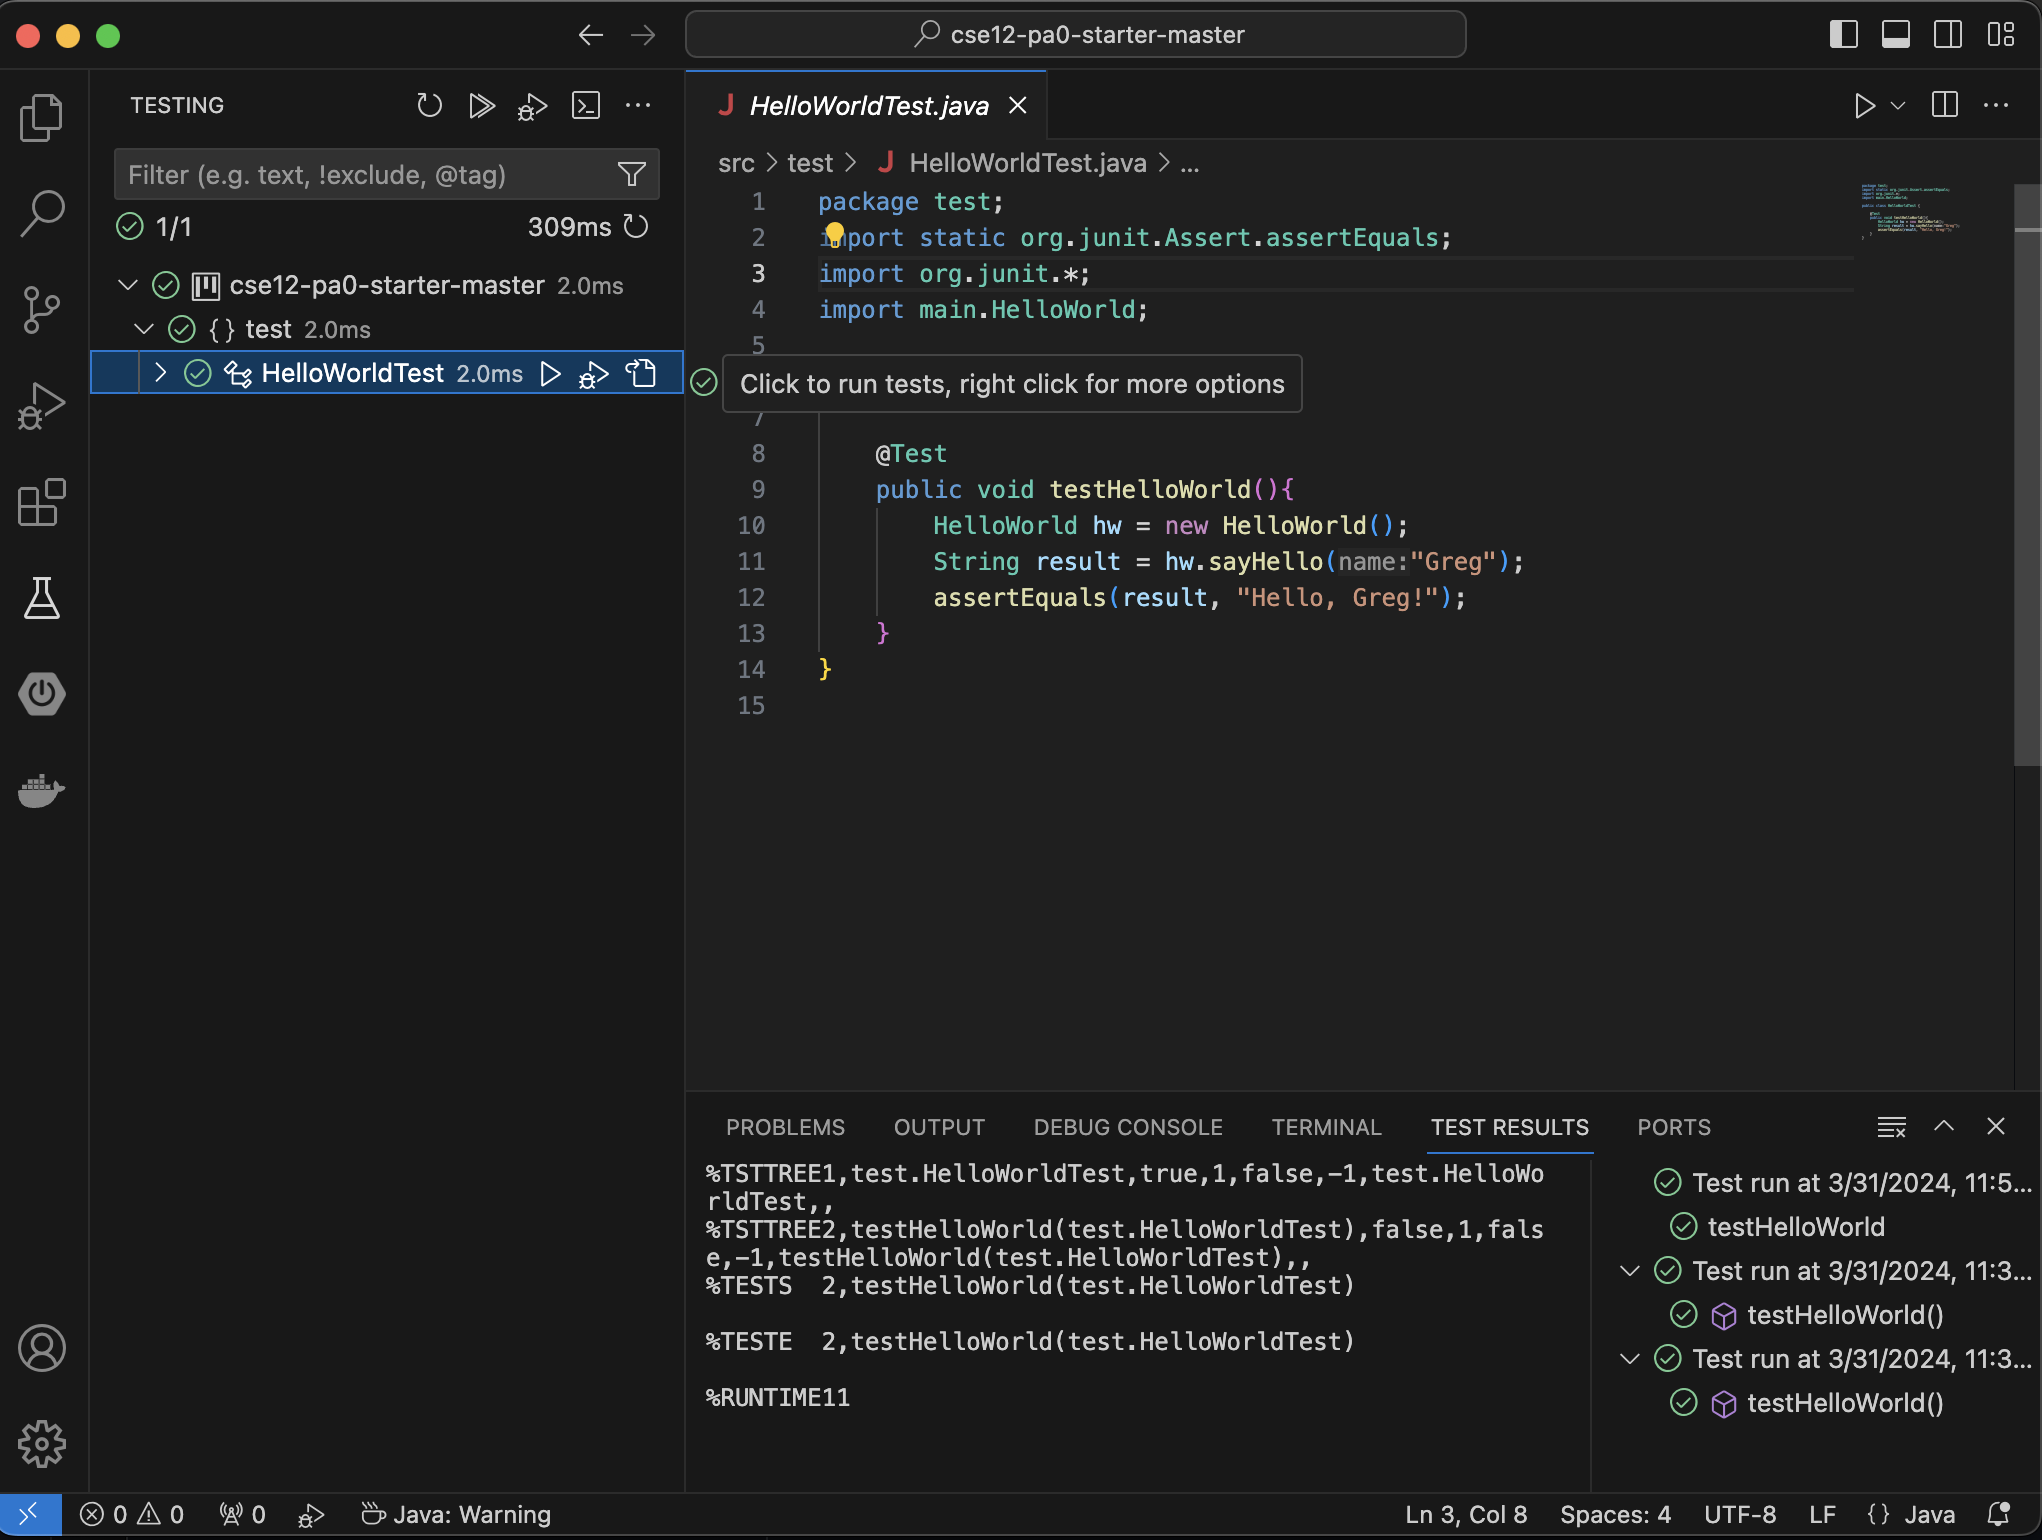Run all tests in Testing header

click(481, 105)
